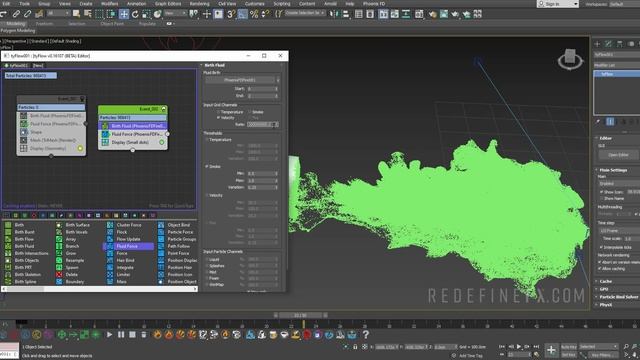Pick the Particle Force operator
Image resolution: width=640 pixels, height=360 pixels.
pos(180,232)
